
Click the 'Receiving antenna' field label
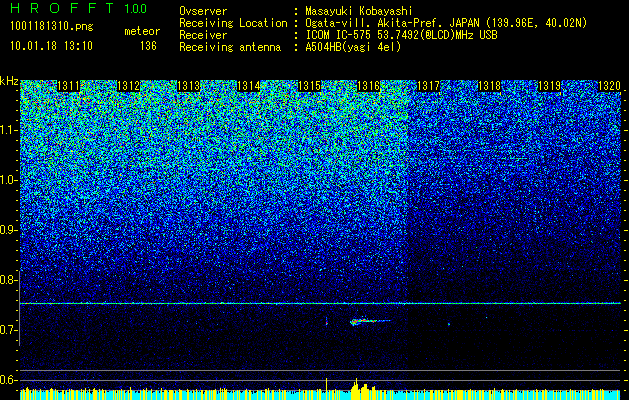point(230,47)
